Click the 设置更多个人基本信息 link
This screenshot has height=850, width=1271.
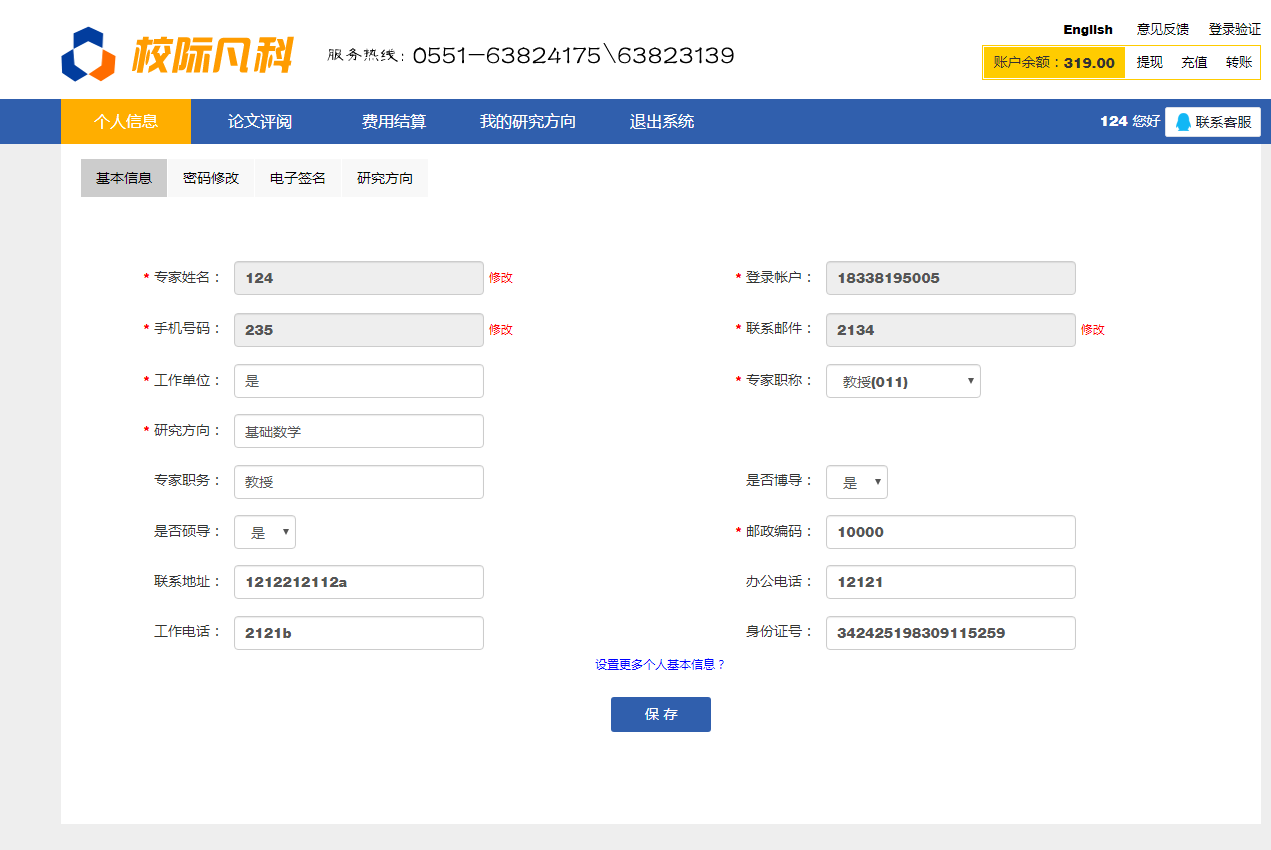coord(660,664)
